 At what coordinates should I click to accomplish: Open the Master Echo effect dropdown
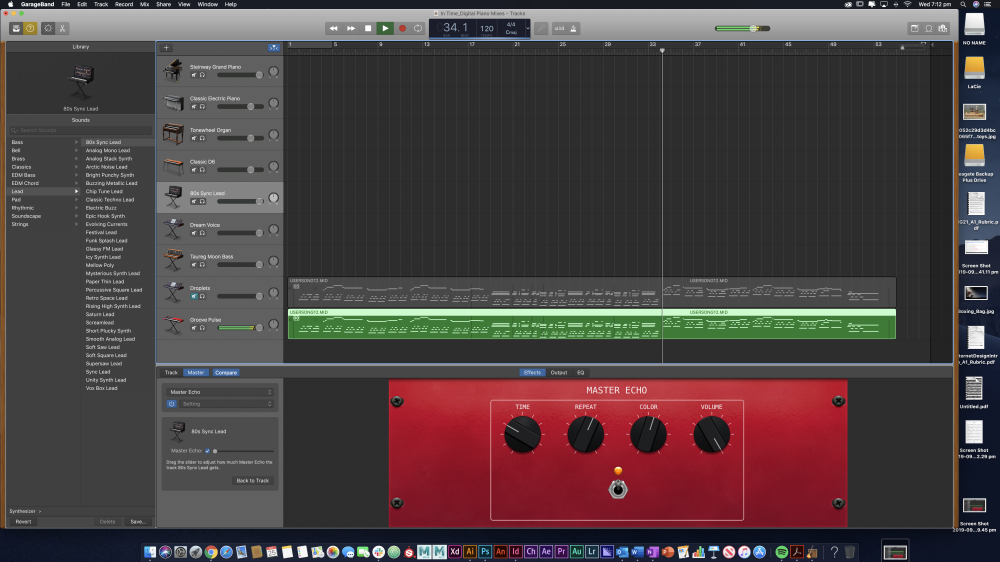[221, 392]
